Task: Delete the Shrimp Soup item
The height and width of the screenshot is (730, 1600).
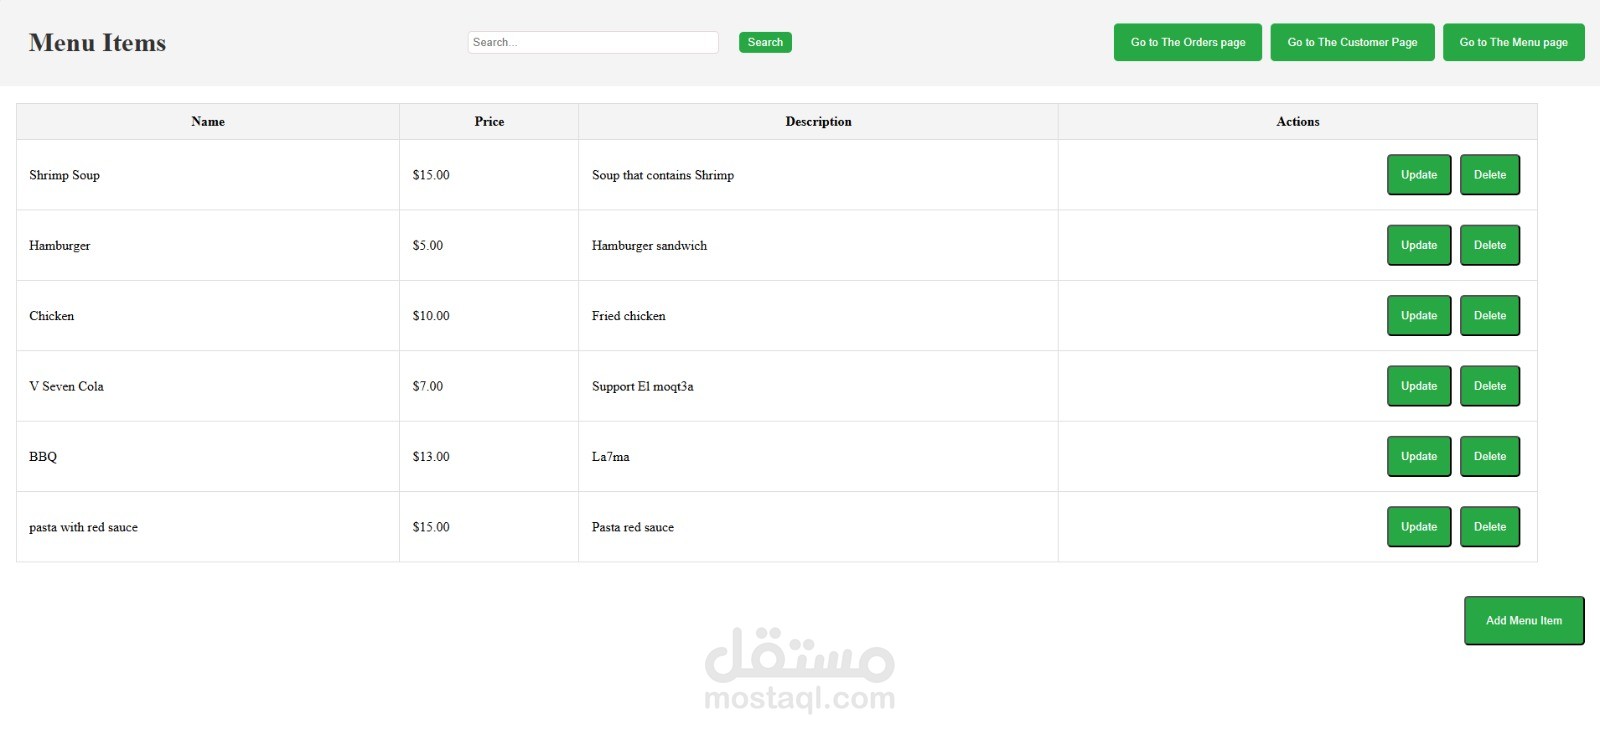Action: [1490, 175]
